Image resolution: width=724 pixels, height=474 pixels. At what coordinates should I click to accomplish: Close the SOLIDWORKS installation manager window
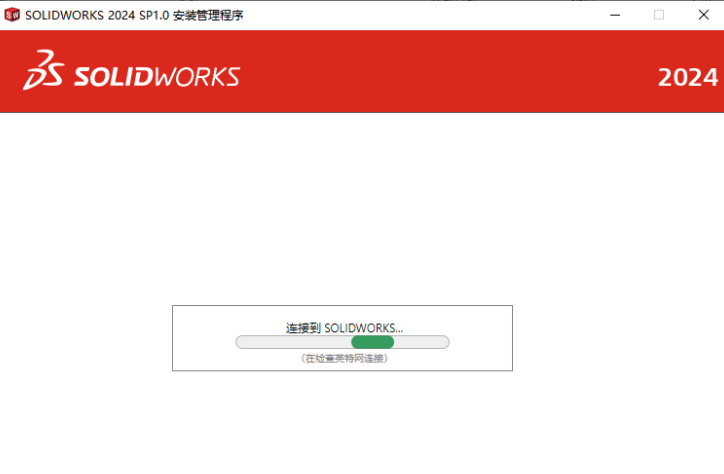pos(703,15)
